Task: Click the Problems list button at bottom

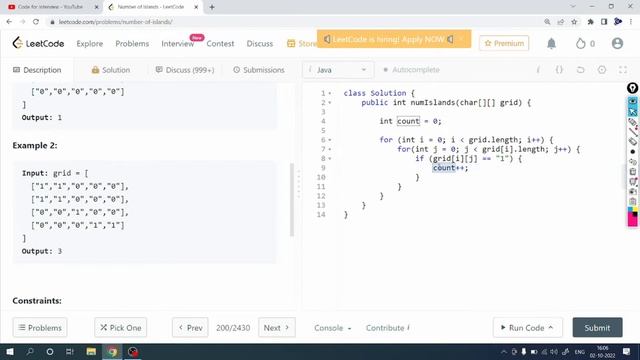Action: [x=40, y=327]
